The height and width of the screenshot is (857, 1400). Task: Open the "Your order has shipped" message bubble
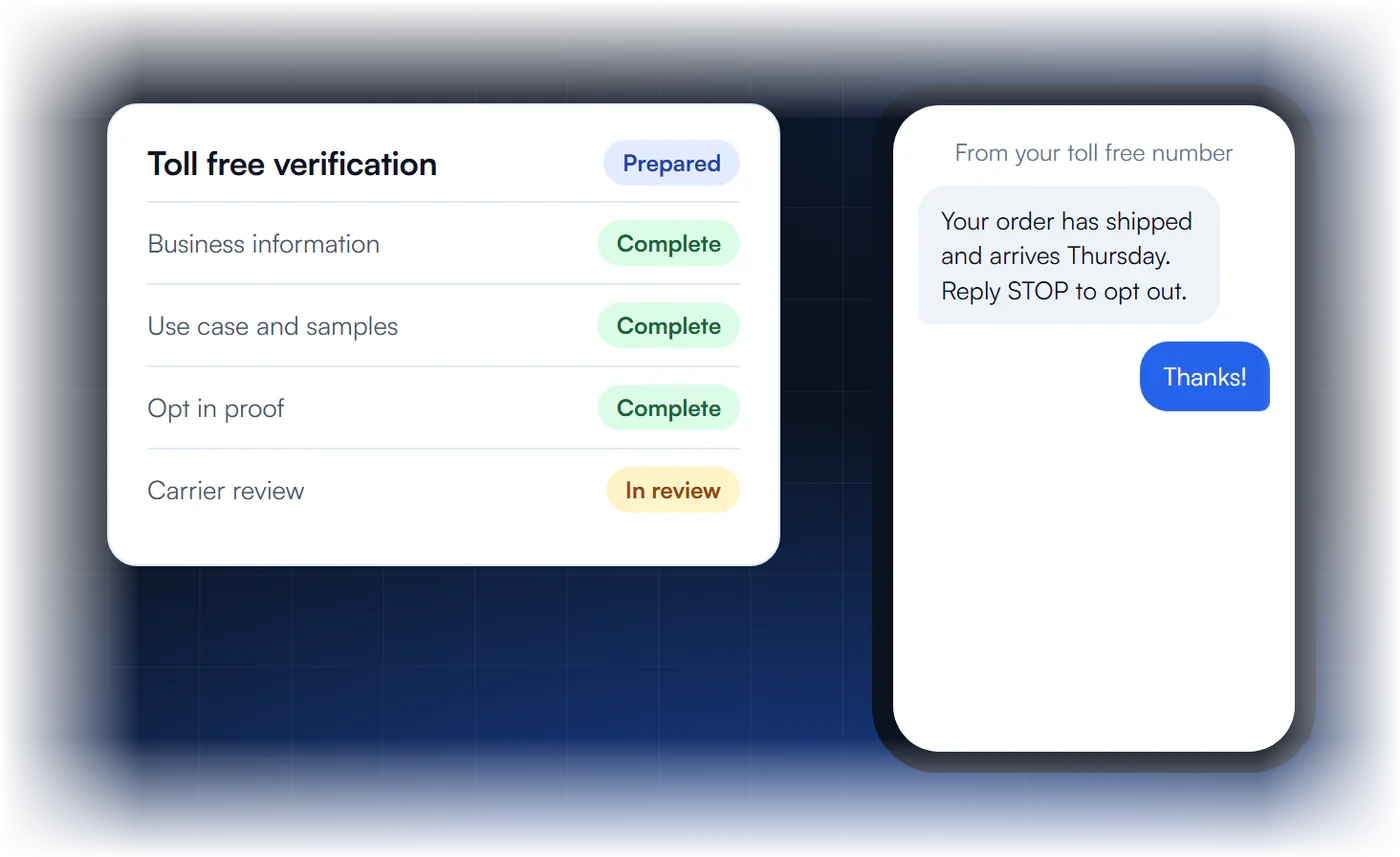click(x=1069, y=255)
